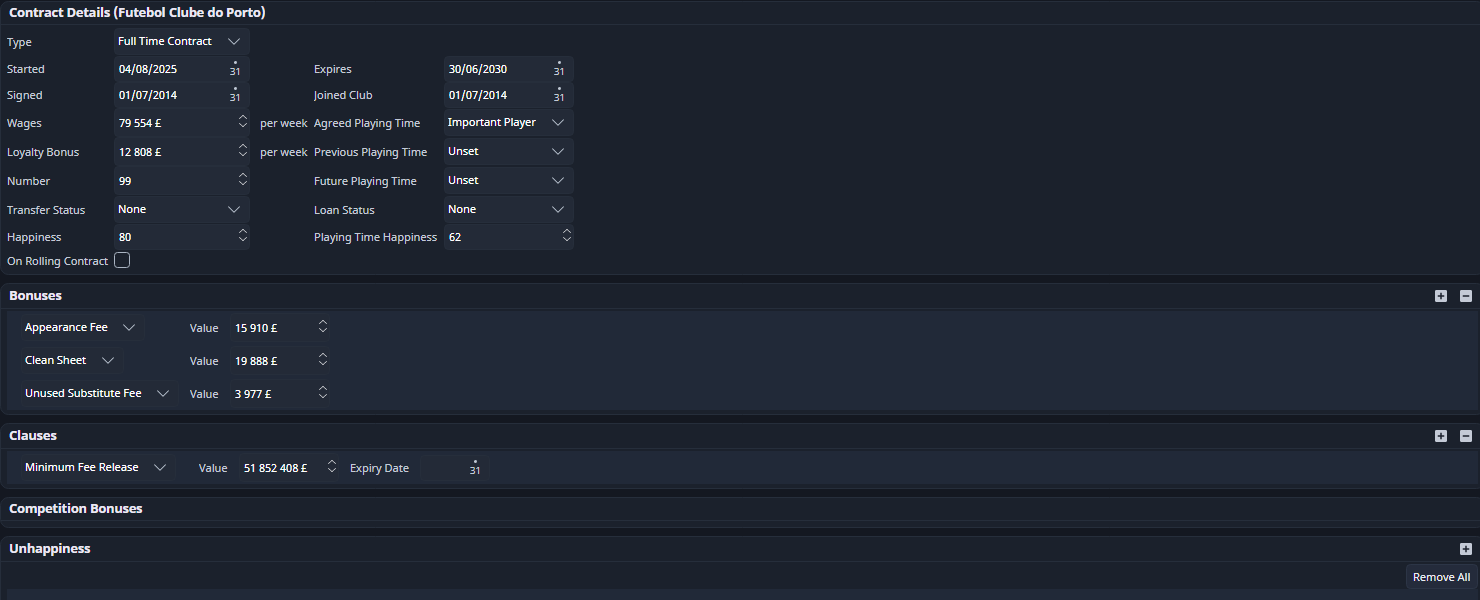Add a new clause with plus icon
Image resolution: width=1480 pixels, height=600 pixels.
(1441, 436)
